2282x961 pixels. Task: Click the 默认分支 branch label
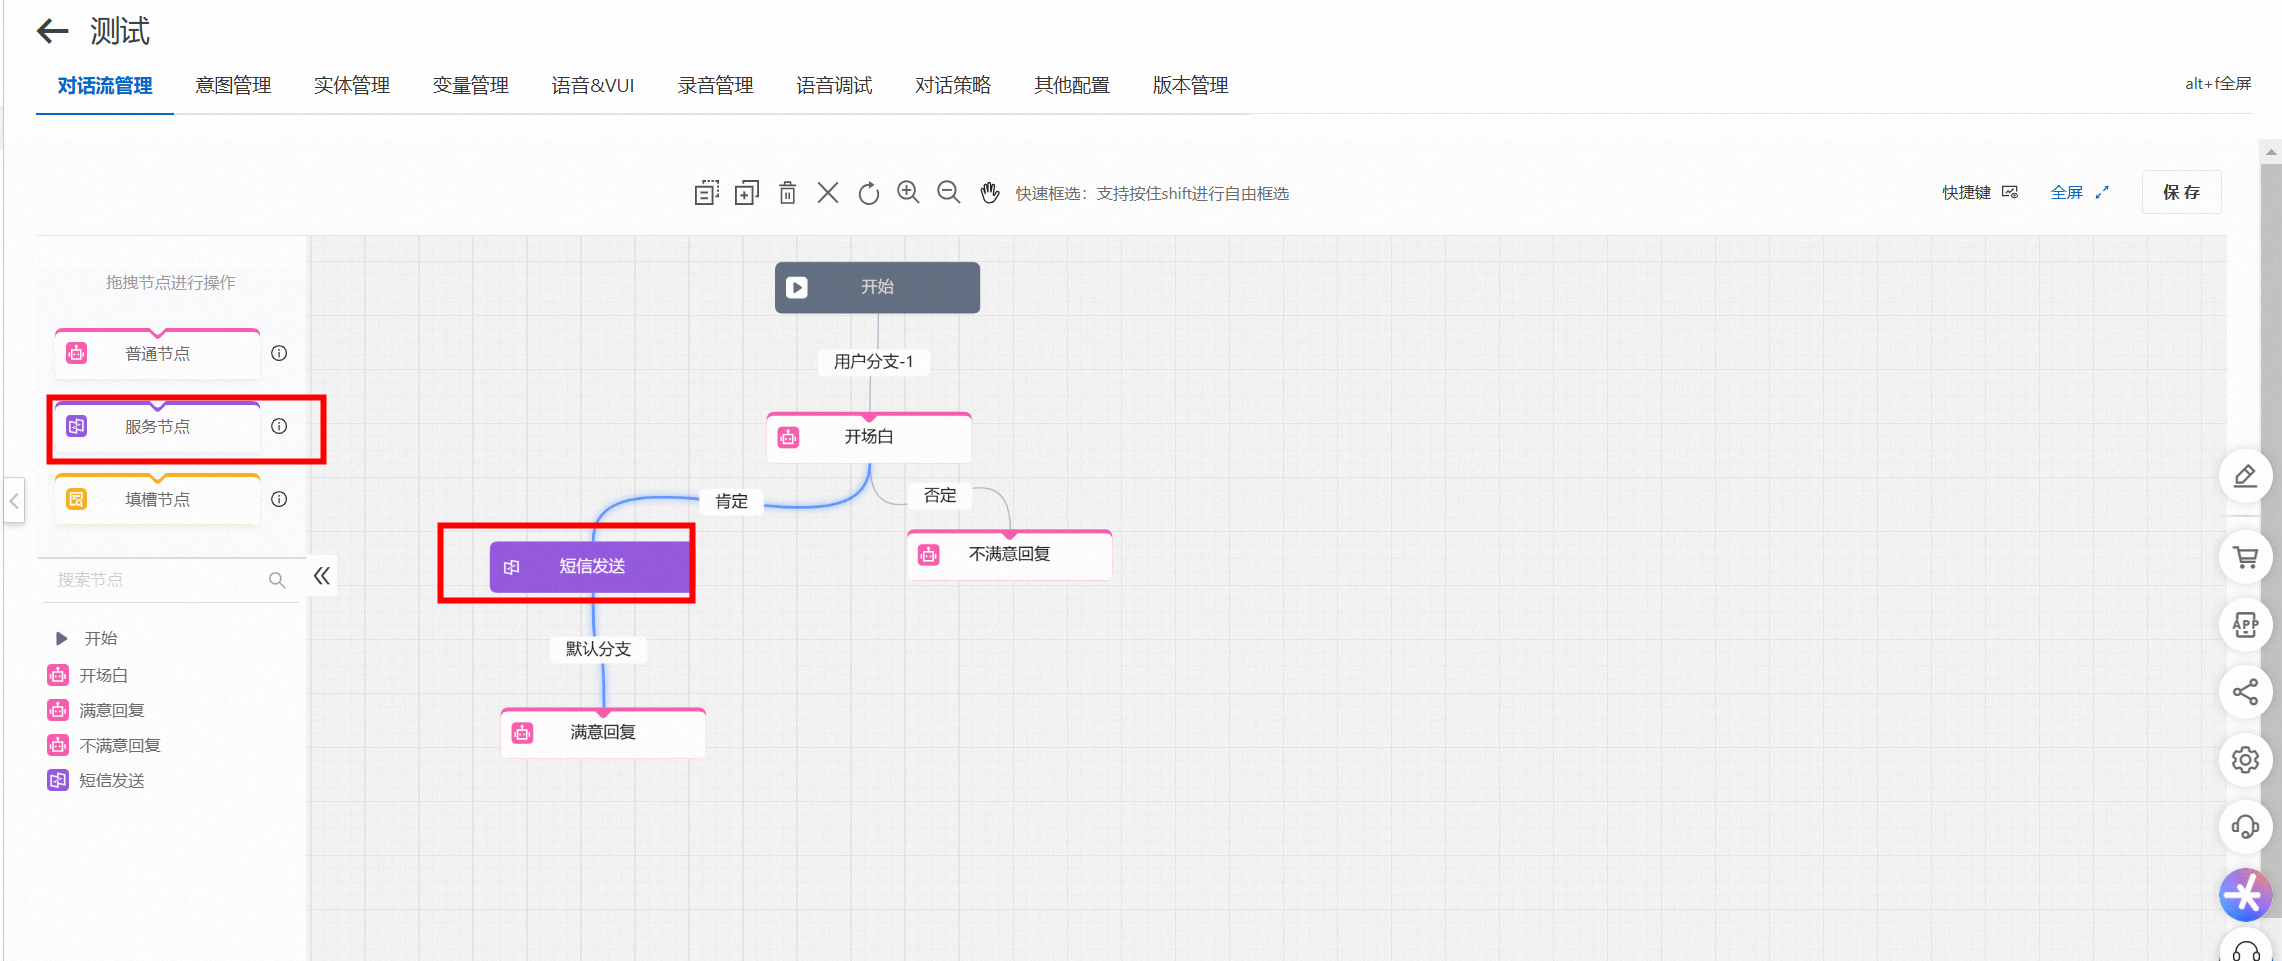tap(598, 649)
